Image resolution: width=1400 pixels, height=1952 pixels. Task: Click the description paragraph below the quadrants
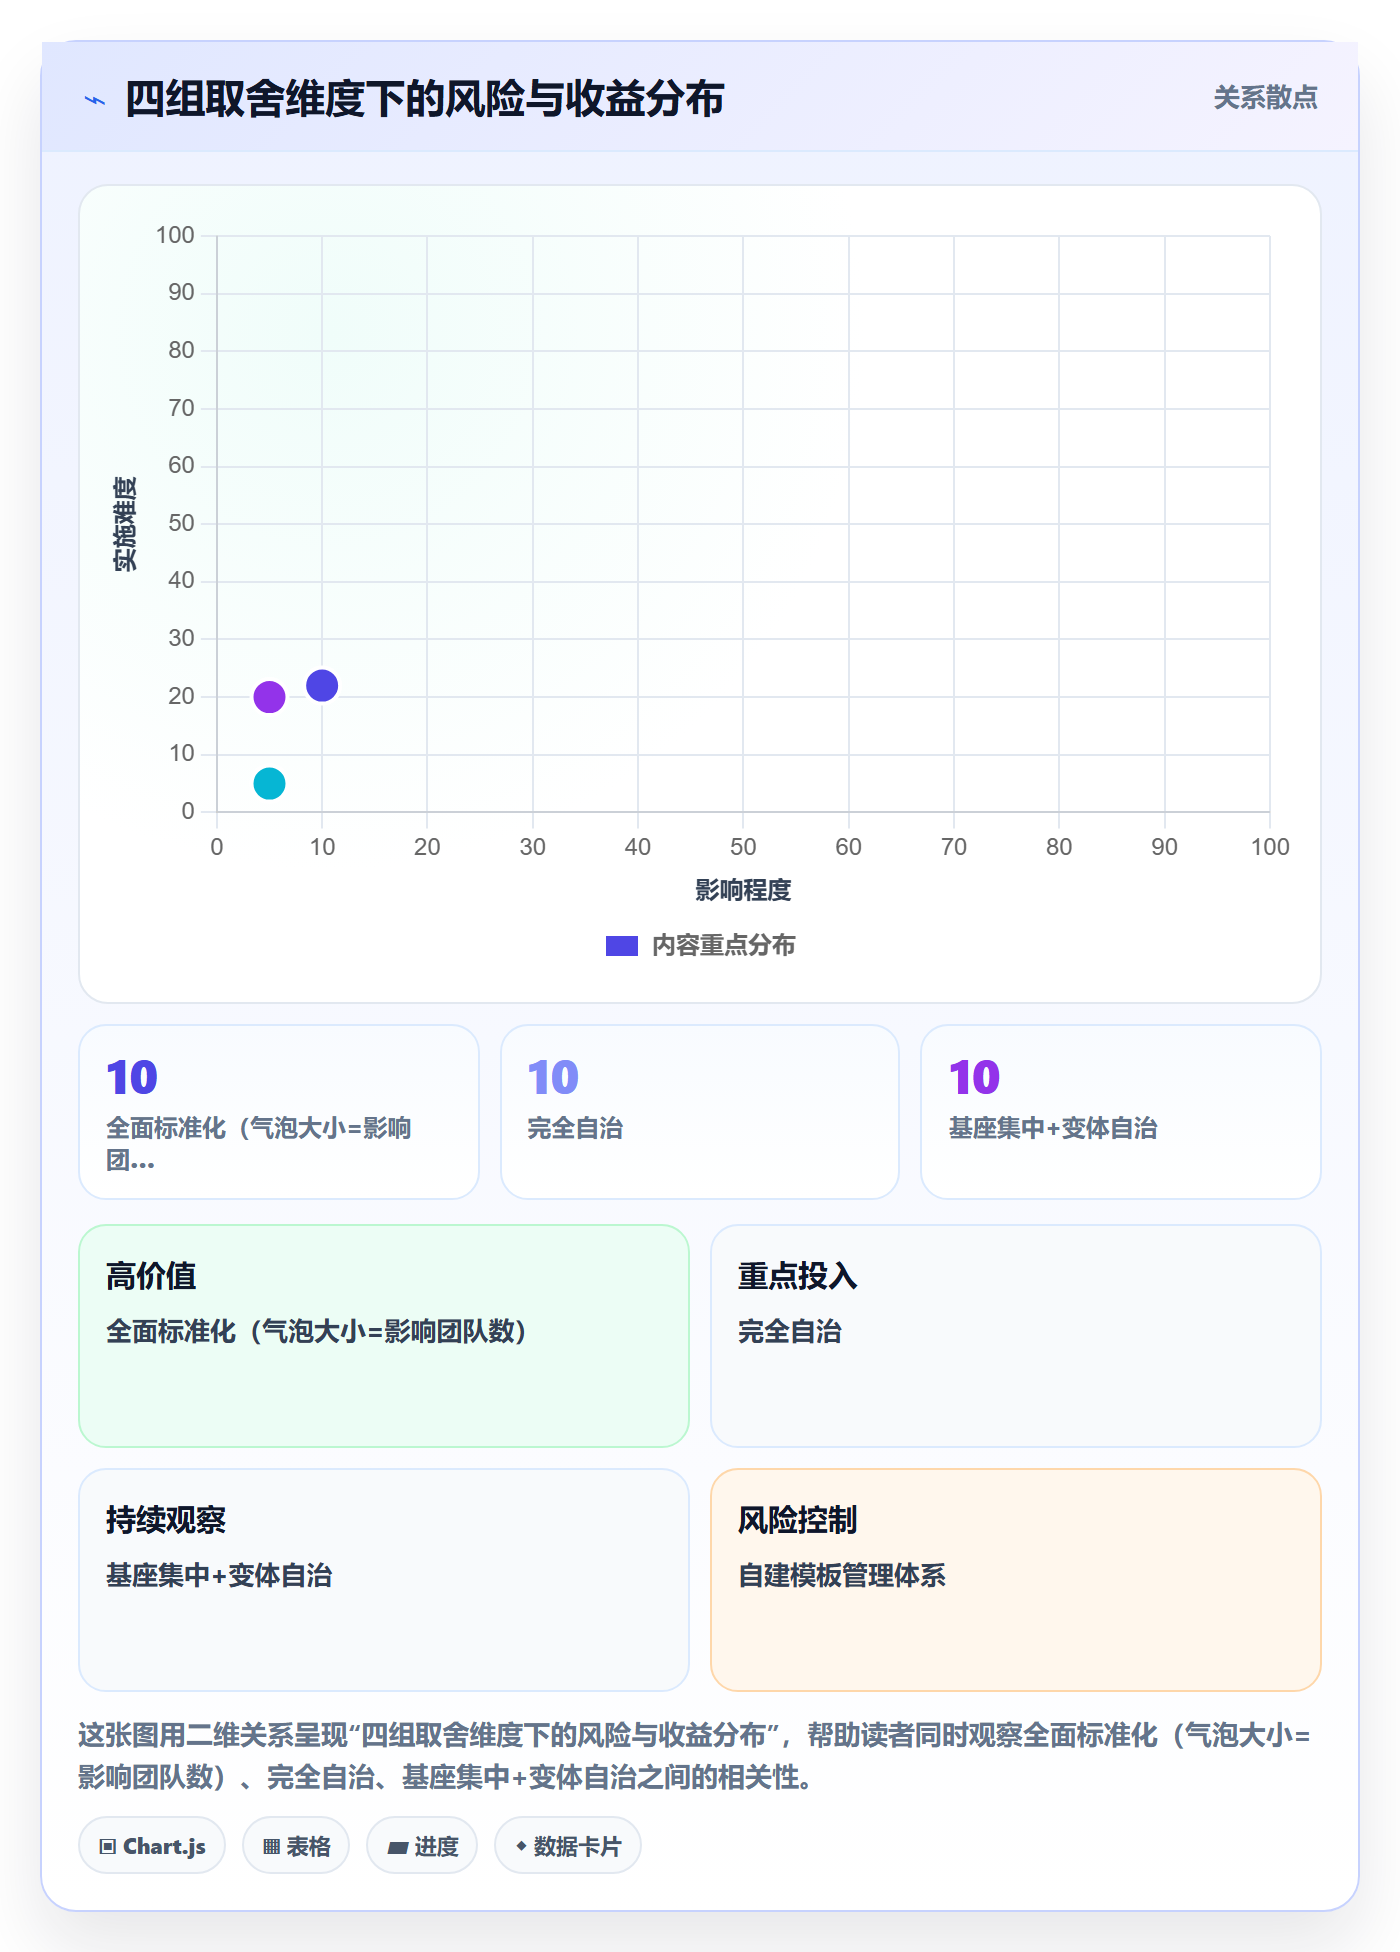click(x=695, y=1755)
